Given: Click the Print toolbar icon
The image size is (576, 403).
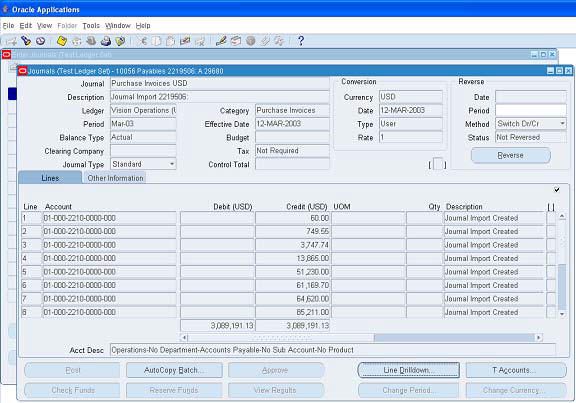Looking at the screenshot, I should 106,41.
